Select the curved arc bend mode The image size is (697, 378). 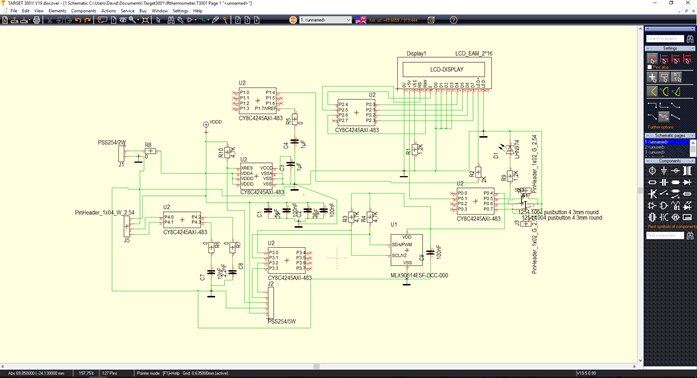(x=665, y=91)
